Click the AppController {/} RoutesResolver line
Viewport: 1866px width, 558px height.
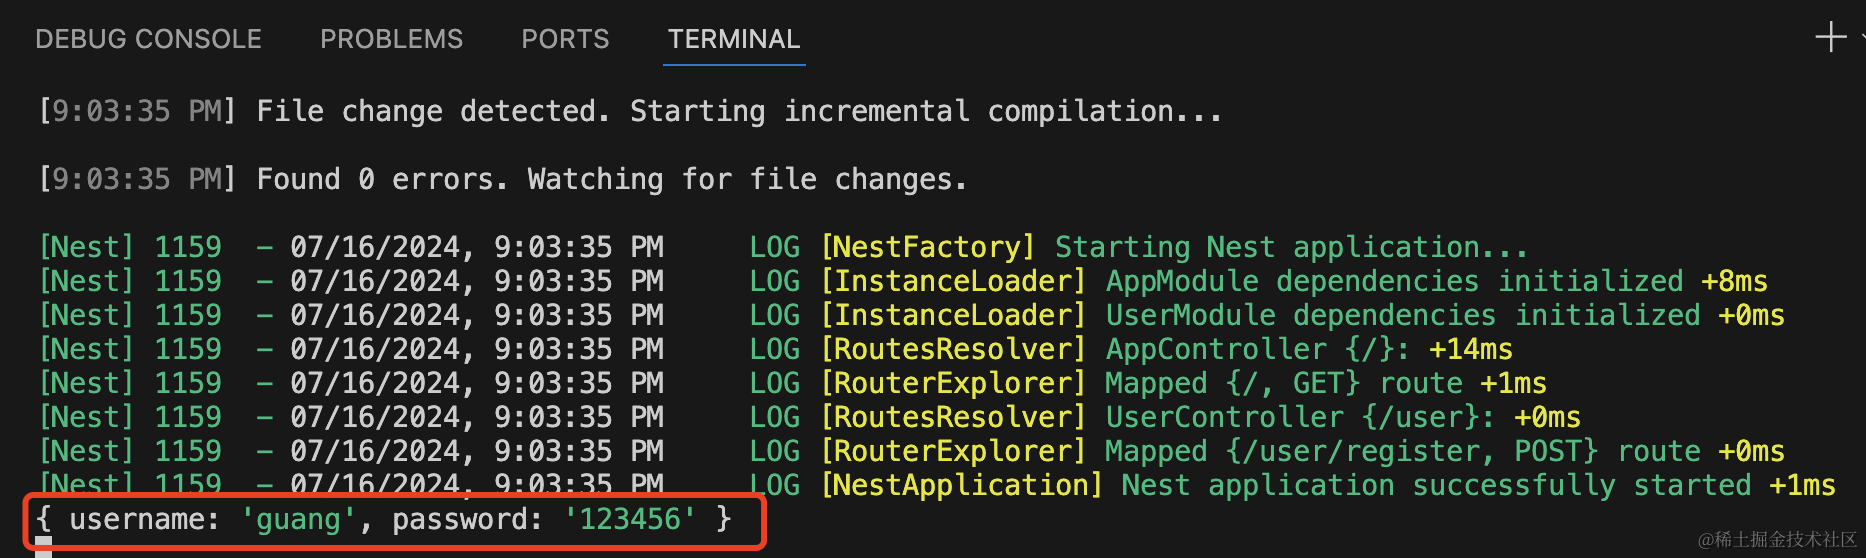[x=775, y=349]
